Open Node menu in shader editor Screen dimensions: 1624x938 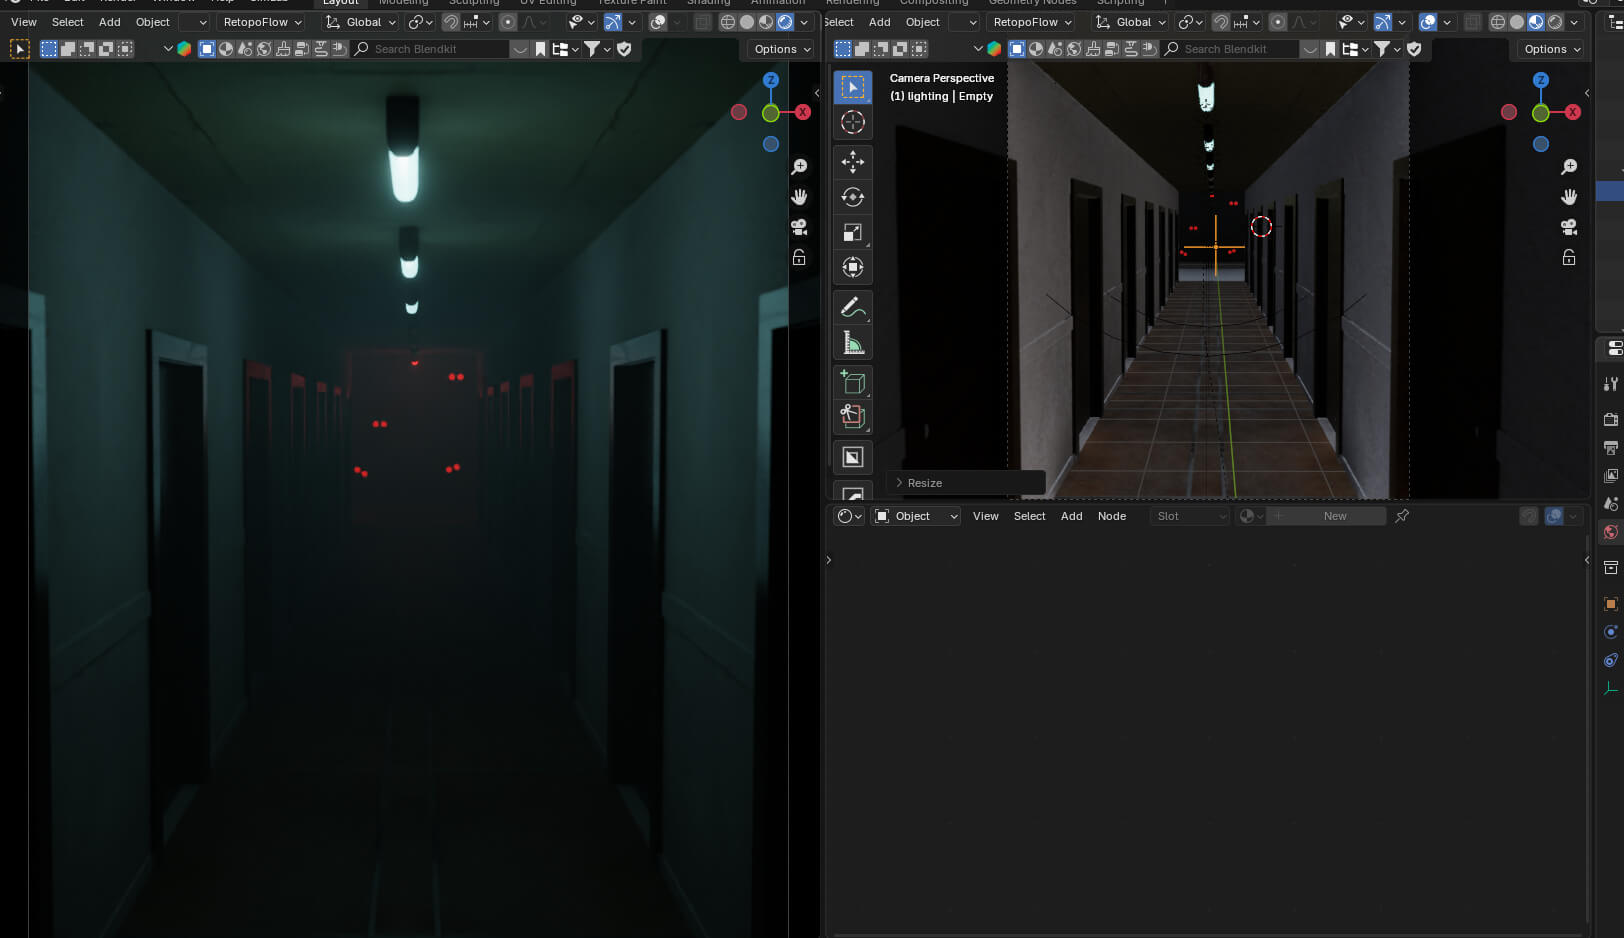pos(1112,516)
